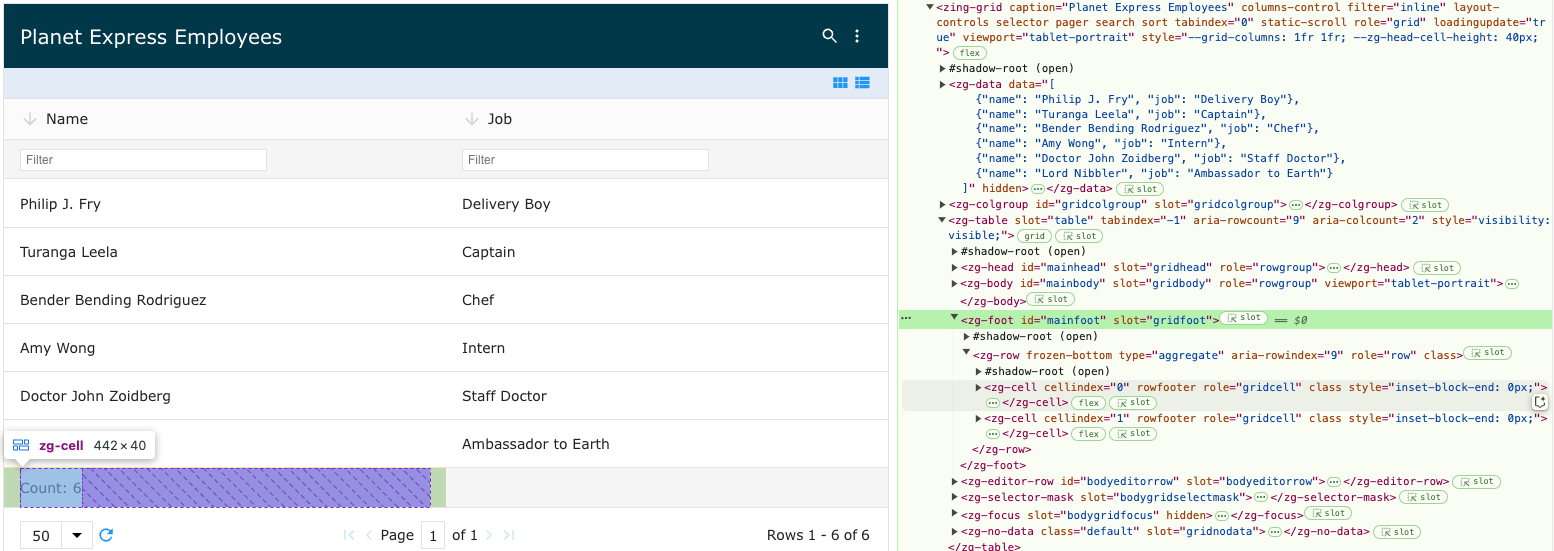
Task: Click the reload grid icon
Action: point(106,535)
